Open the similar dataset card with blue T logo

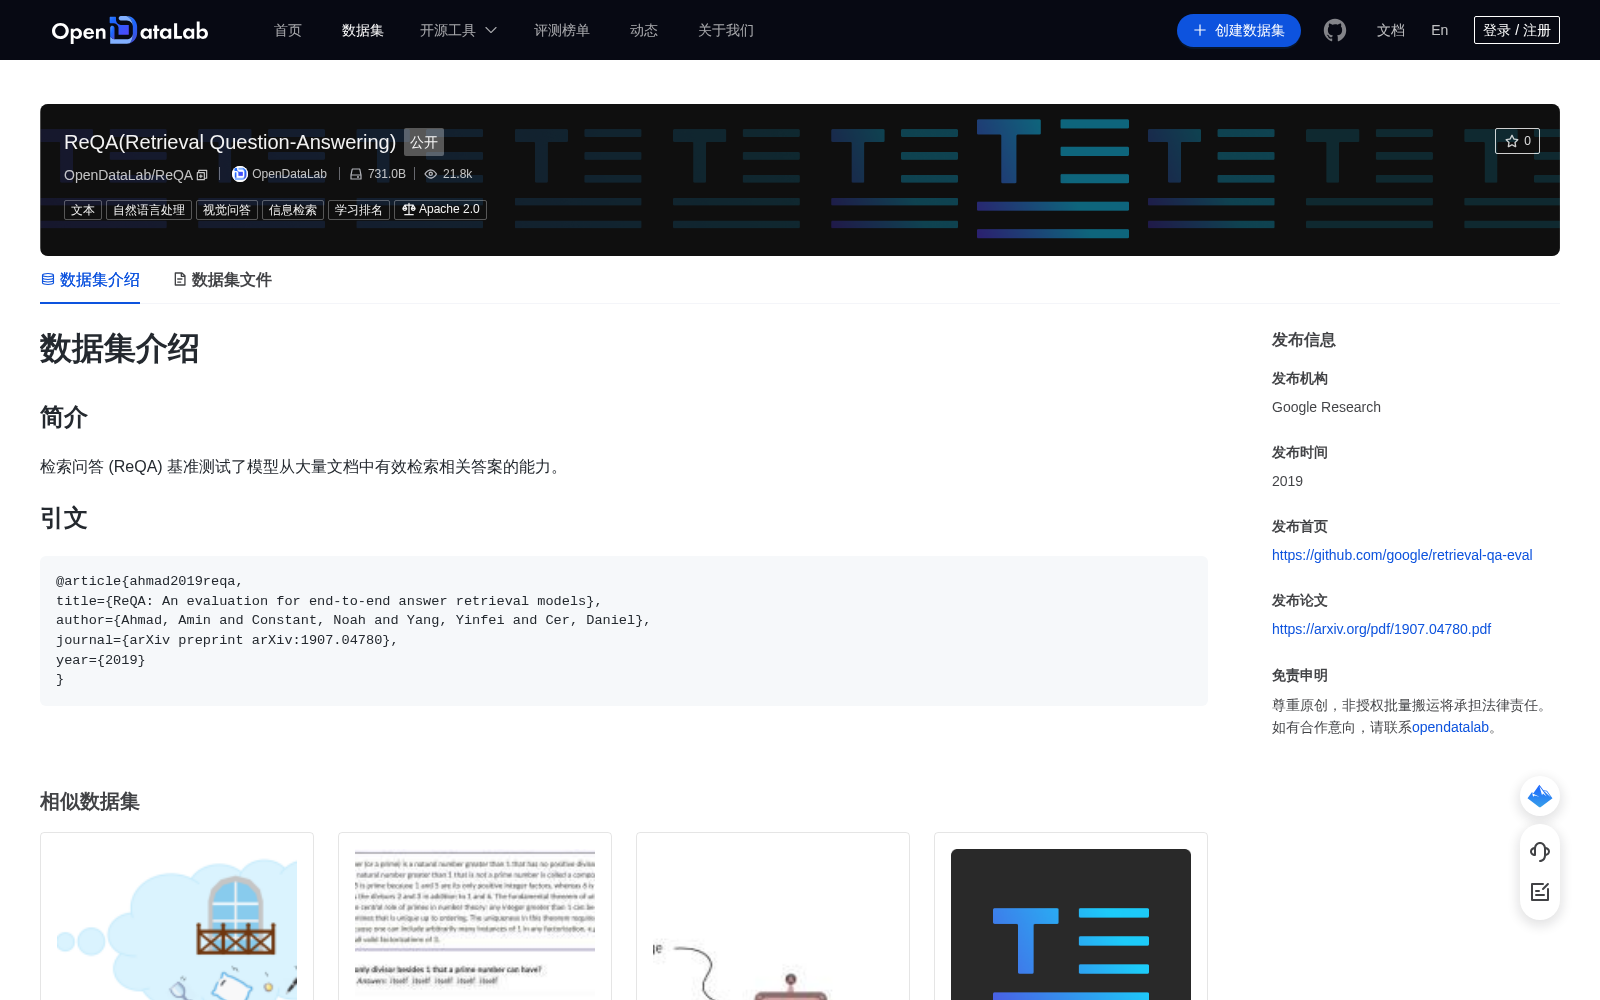click(1071, 916)
